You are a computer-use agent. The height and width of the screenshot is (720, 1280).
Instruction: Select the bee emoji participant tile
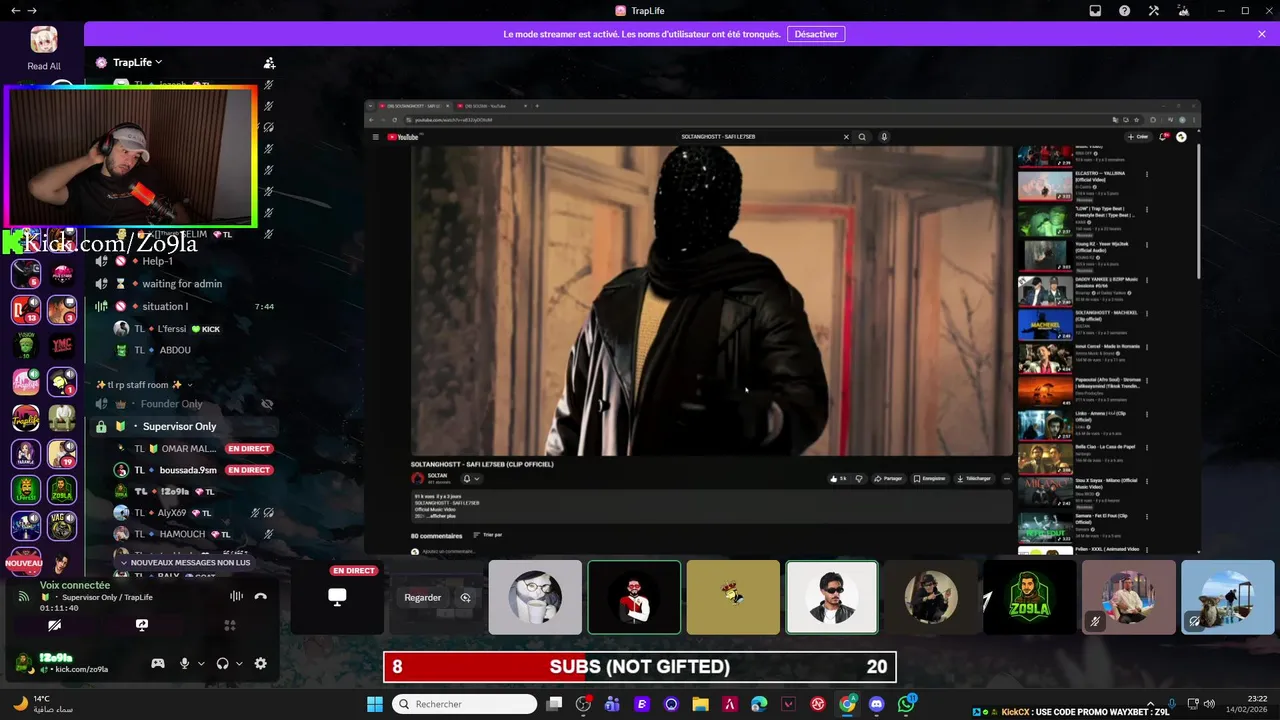733,597
